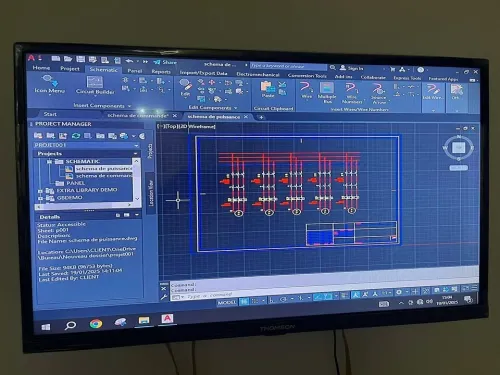The width and height of the screenshot is (500, 375).
Task: Expand the EXTRA LIBRARY DEMO project node
Action: [40, 191]
